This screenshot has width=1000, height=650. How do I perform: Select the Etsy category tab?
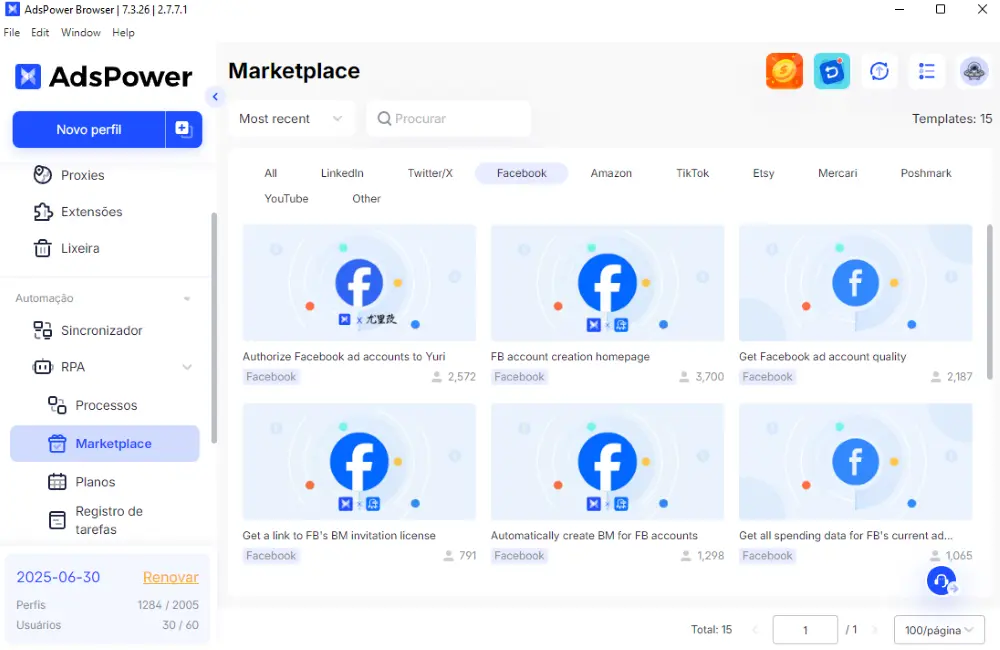tap(763, 173)
